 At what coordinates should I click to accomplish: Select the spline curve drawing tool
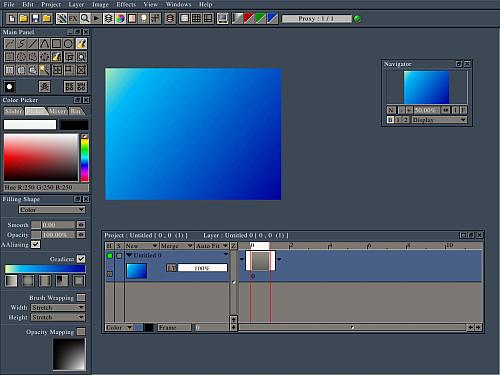click(x=44, y=44)
